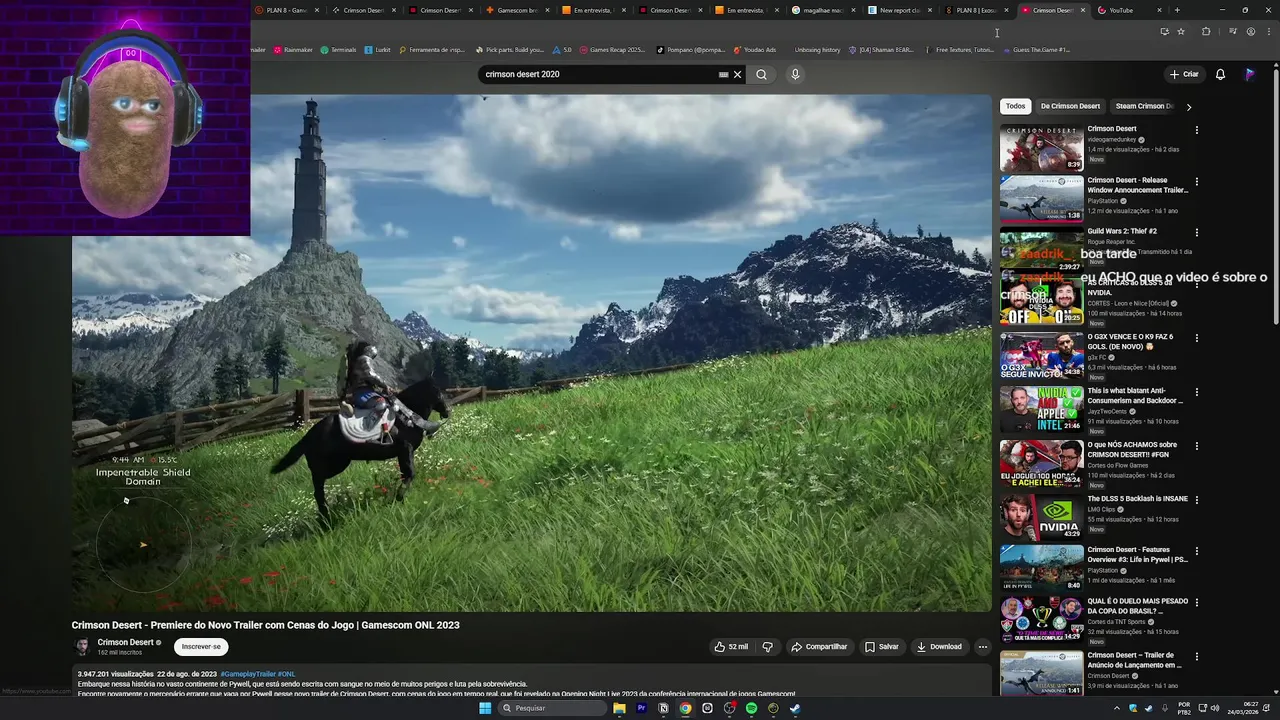
Task: Open 'Crimson Desert - Features Overview #3' title
Action: [1138, 555]
